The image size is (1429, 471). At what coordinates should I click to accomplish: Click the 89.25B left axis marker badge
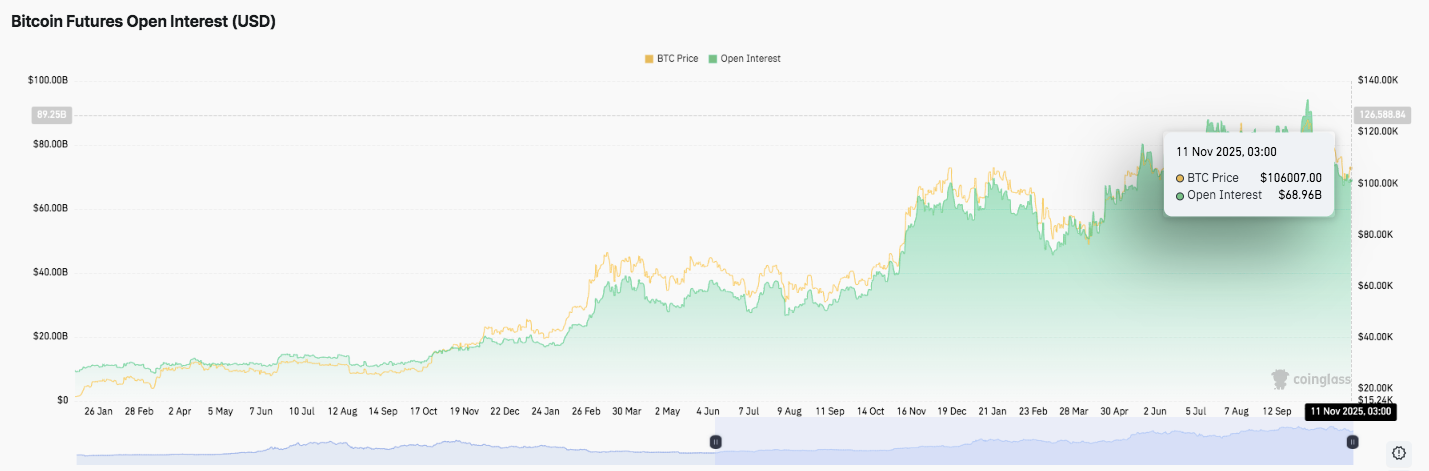click(50, 115)
